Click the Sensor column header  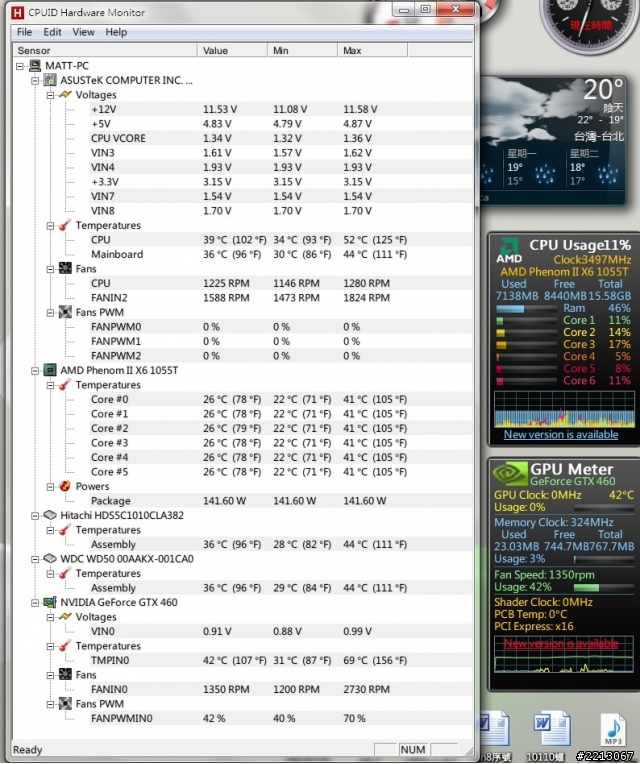tap(105, 50)
